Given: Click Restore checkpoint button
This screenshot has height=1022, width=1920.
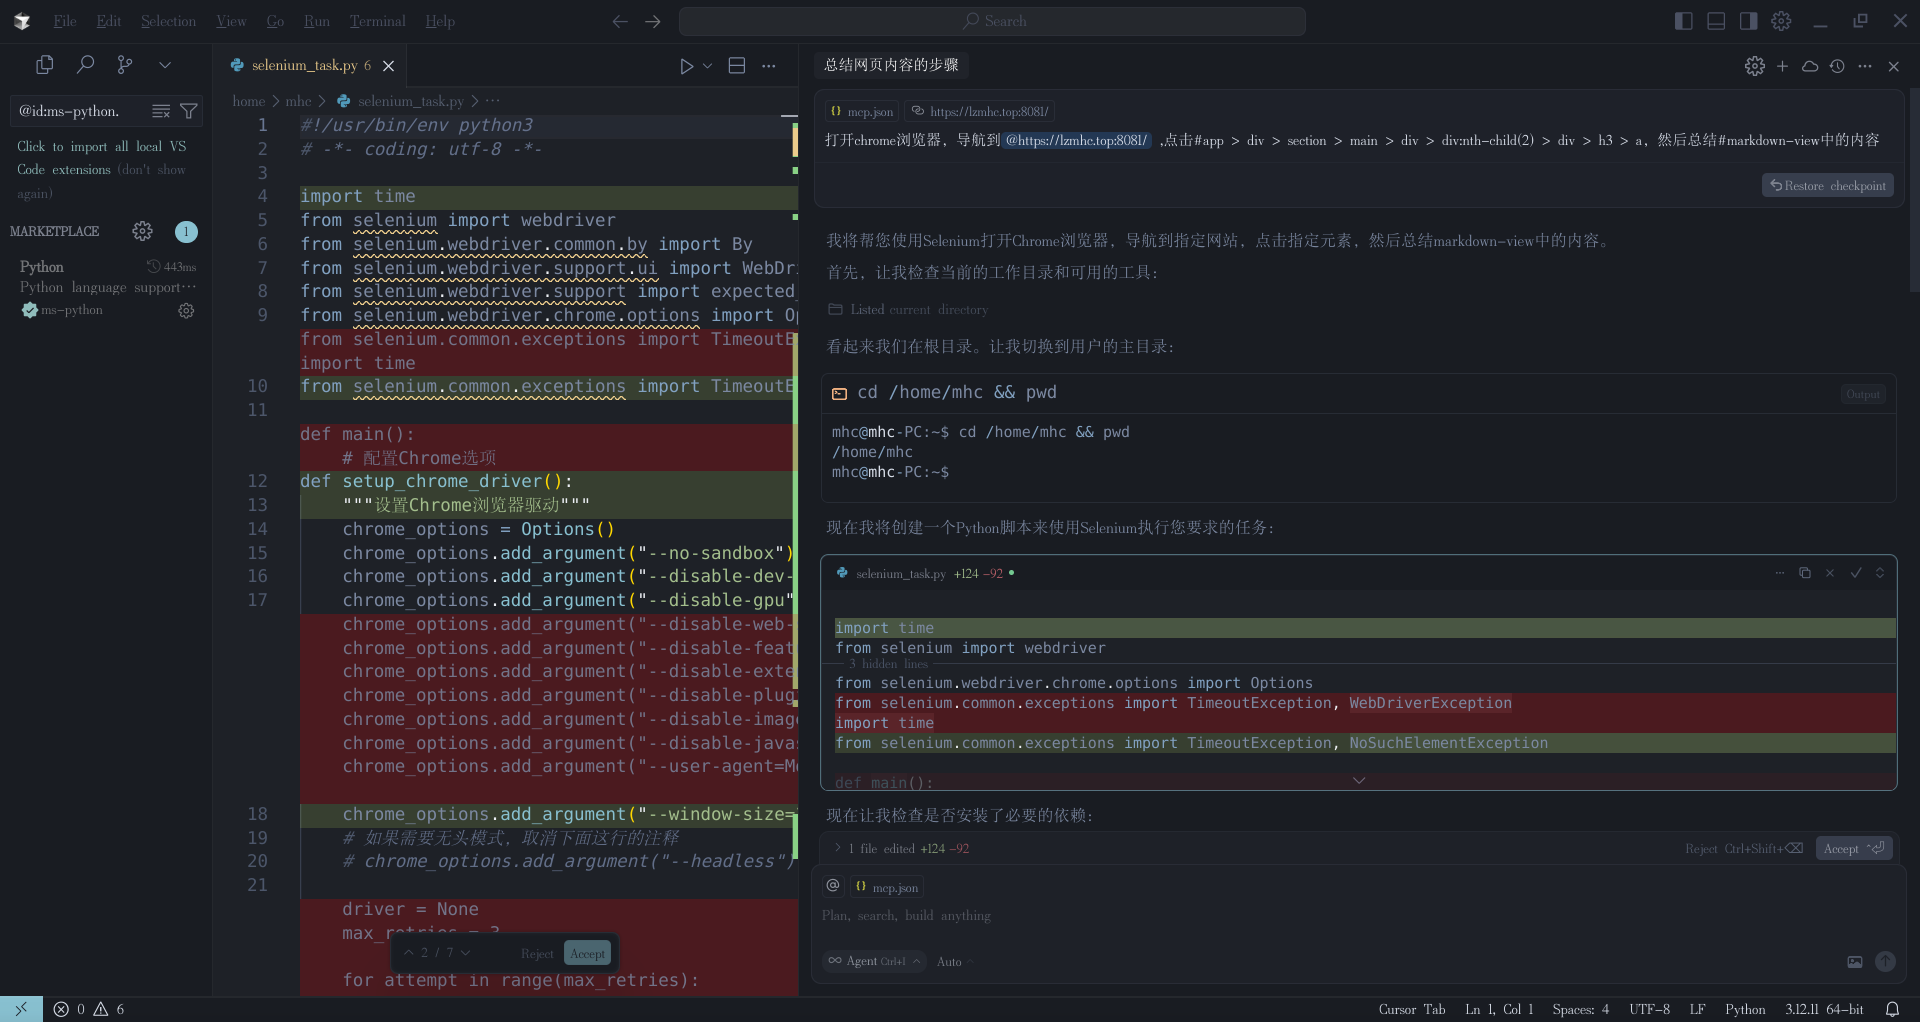Looking at the screenshot, I should pos(1827,186).
